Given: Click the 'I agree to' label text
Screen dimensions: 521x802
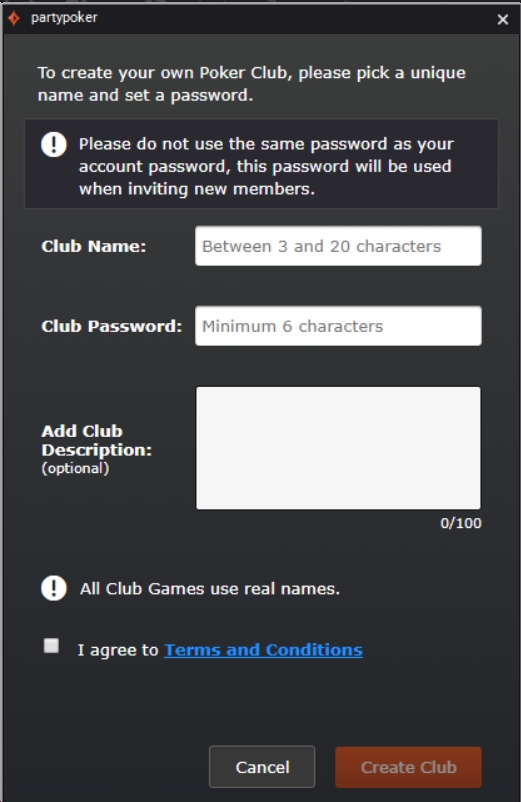Looking at the screenshot, I should (118, 650).
